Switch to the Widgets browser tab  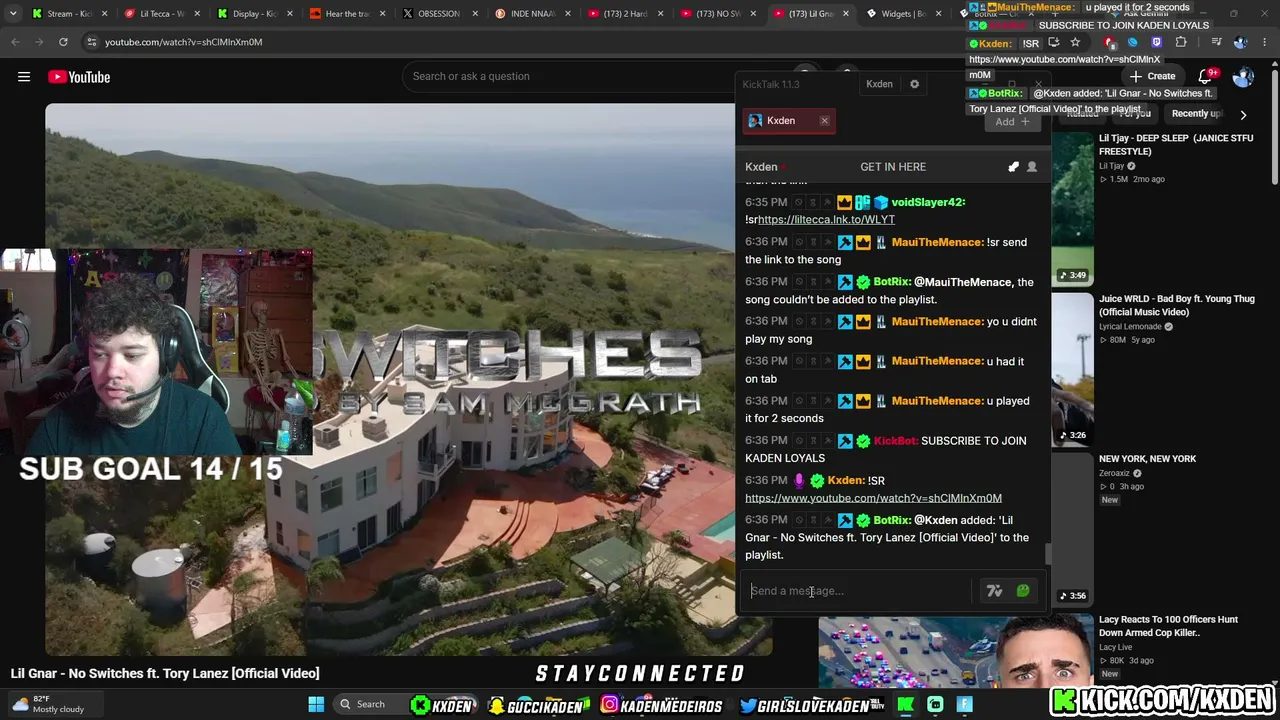point(902,14)
